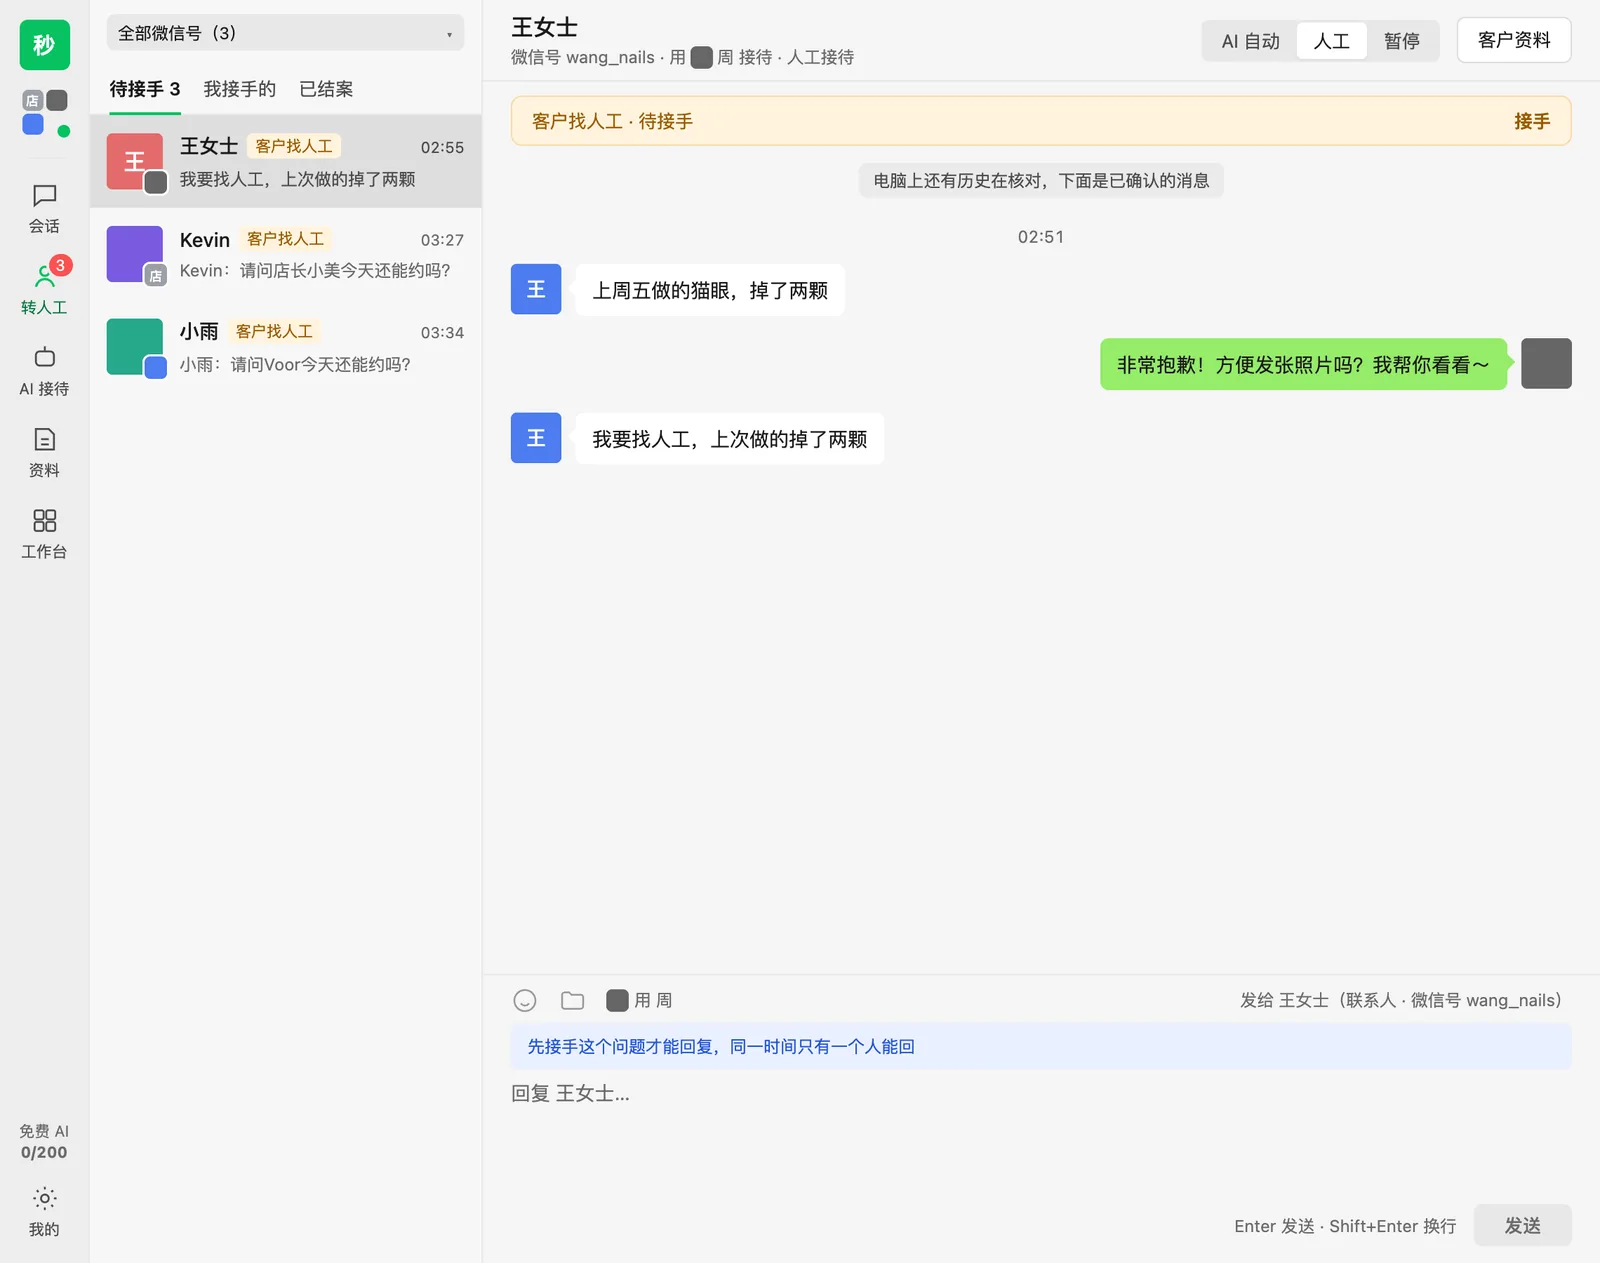
Task: Click the blue 王 avatar next to the first message
Action: [536, 289]
